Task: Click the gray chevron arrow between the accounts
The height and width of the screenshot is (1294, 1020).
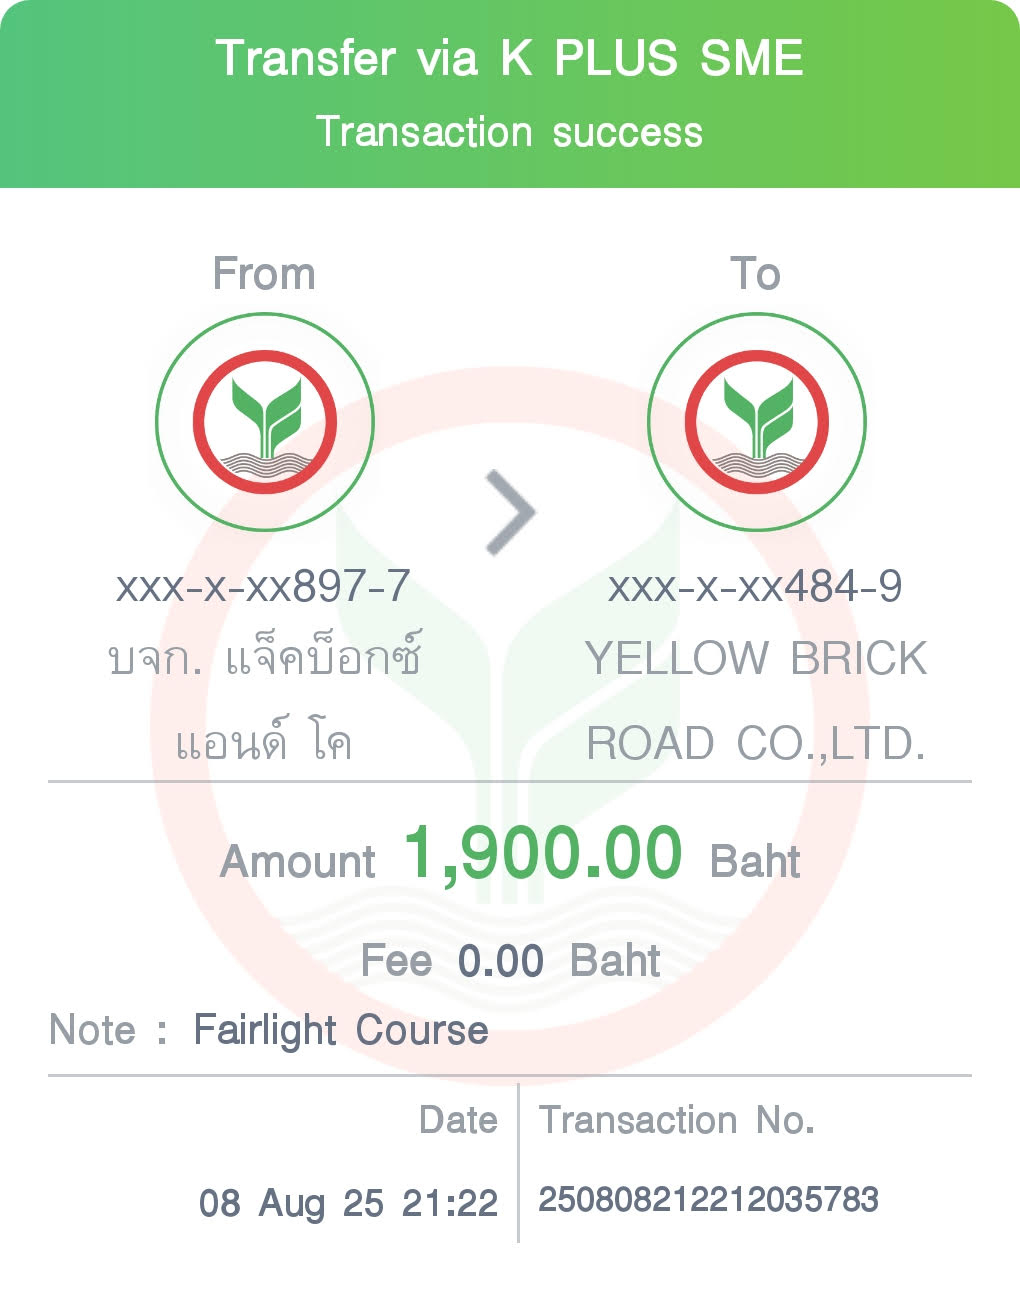Action: 510,512
